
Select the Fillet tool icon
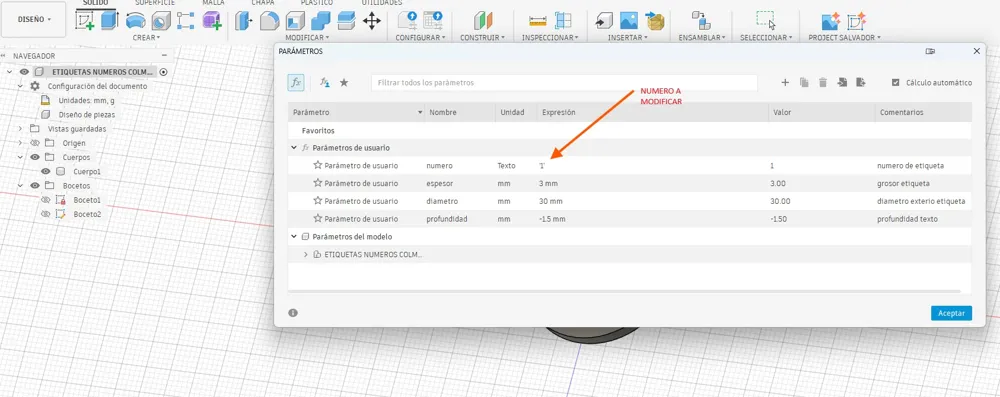pos(270,20)
